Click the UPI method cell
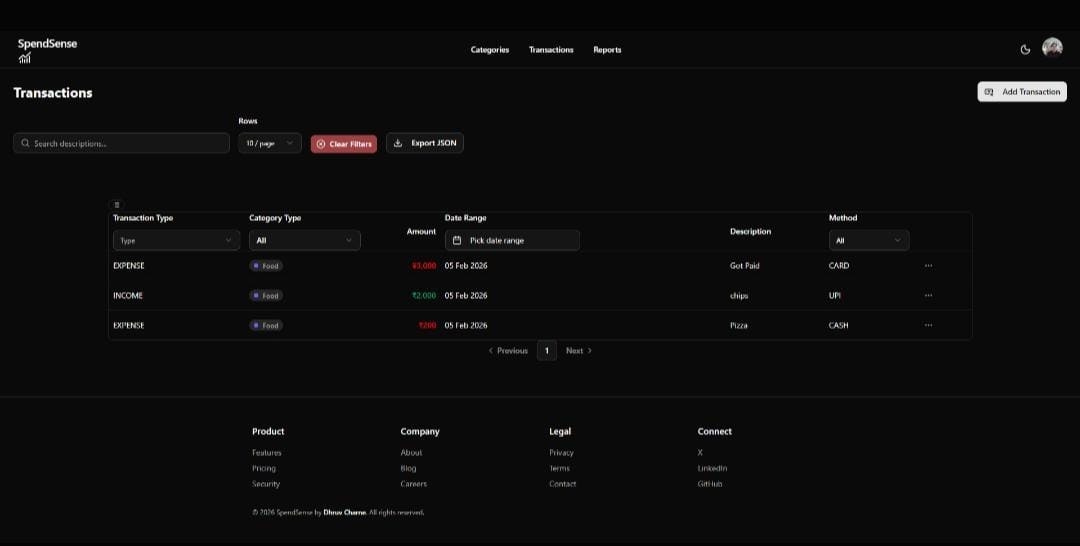Image resolution: width=1080 pixels, height=546 pixels. [835, 295]
